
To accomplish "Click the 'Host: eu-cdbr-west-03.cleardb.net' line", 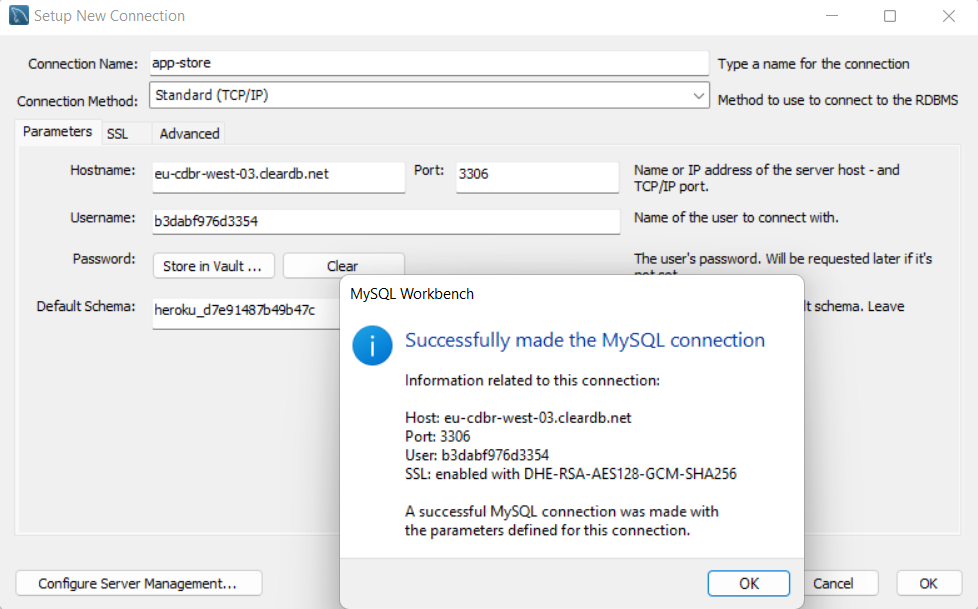I will pyautogui.click(x=518, y=417).
